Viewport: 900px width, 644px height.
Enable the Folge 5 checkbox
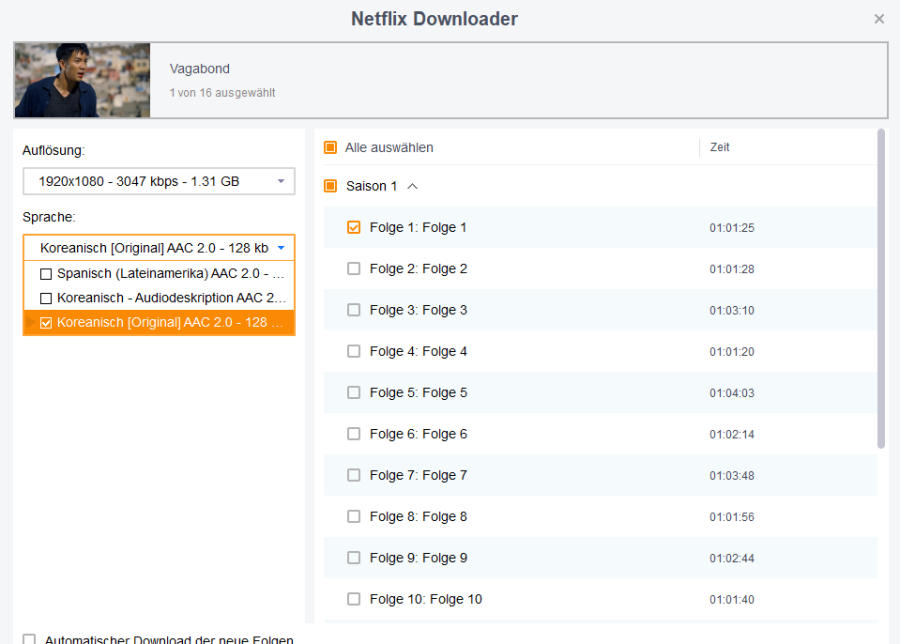click(353, 393)
